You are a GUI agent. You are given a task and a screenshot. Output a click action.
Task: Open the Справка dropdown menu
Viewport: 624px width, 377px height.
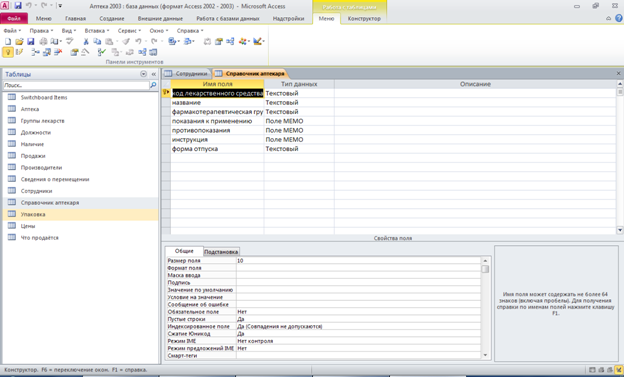pos(190,31)
